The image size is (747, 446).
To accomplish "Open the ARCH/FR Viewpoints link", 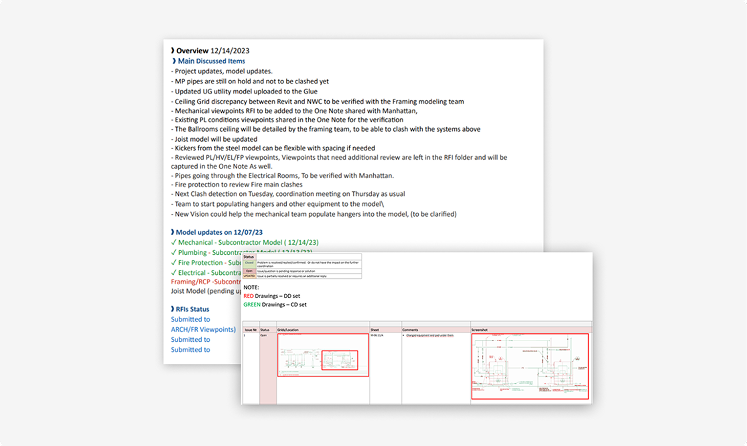I will pyautogui.click(x=203, y=329).
